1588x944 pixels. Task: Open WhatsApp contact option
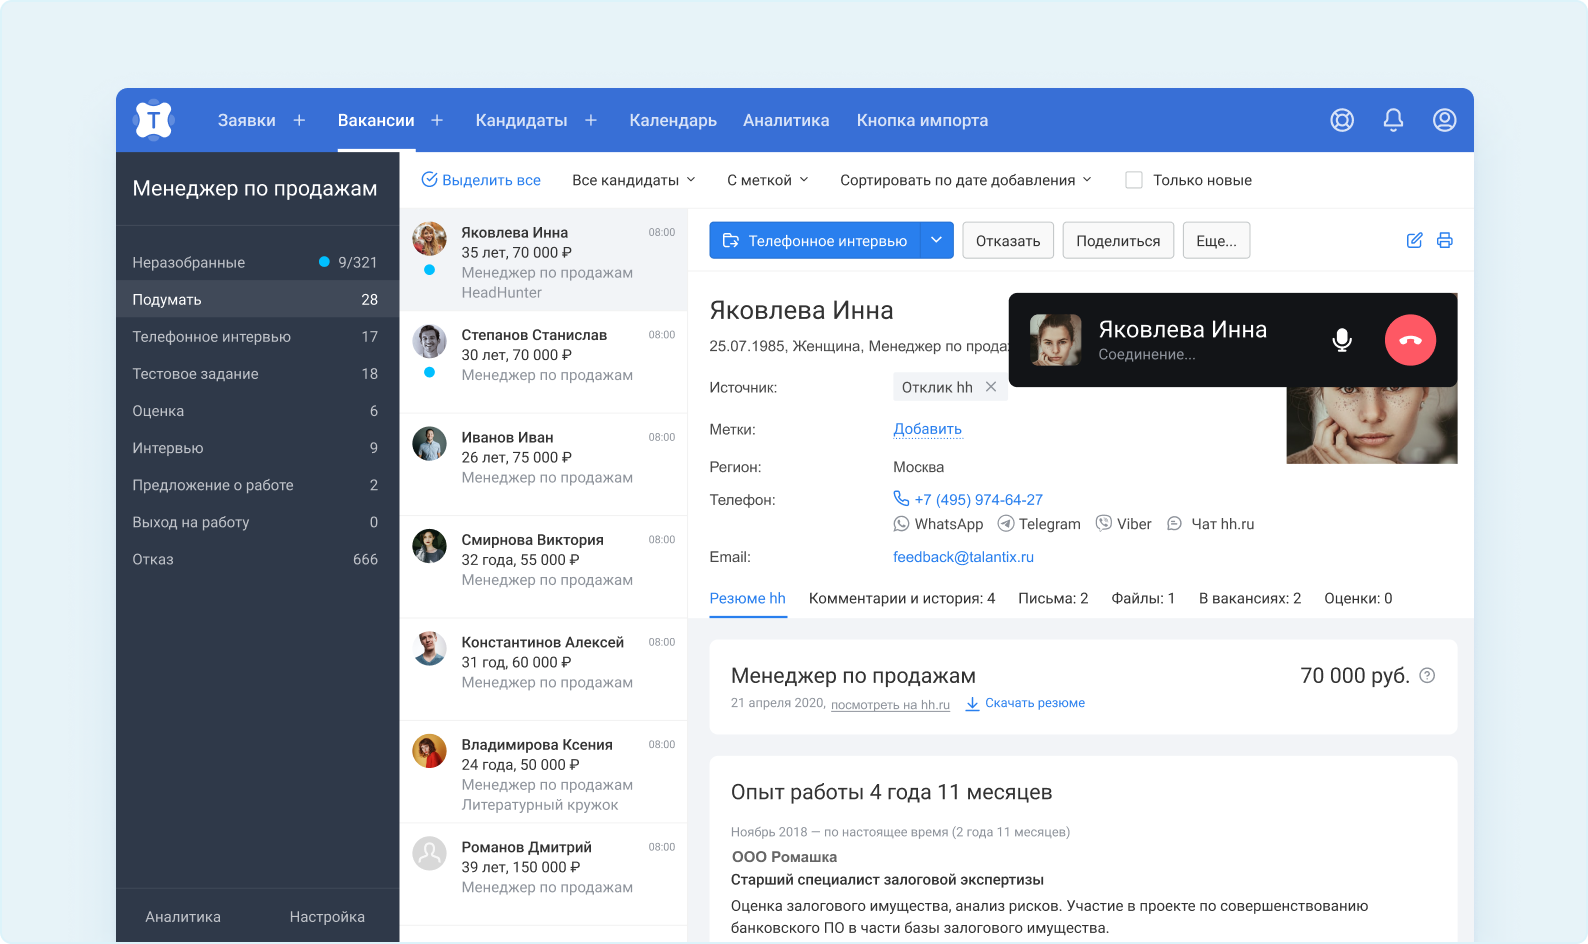tap(938, 524)
